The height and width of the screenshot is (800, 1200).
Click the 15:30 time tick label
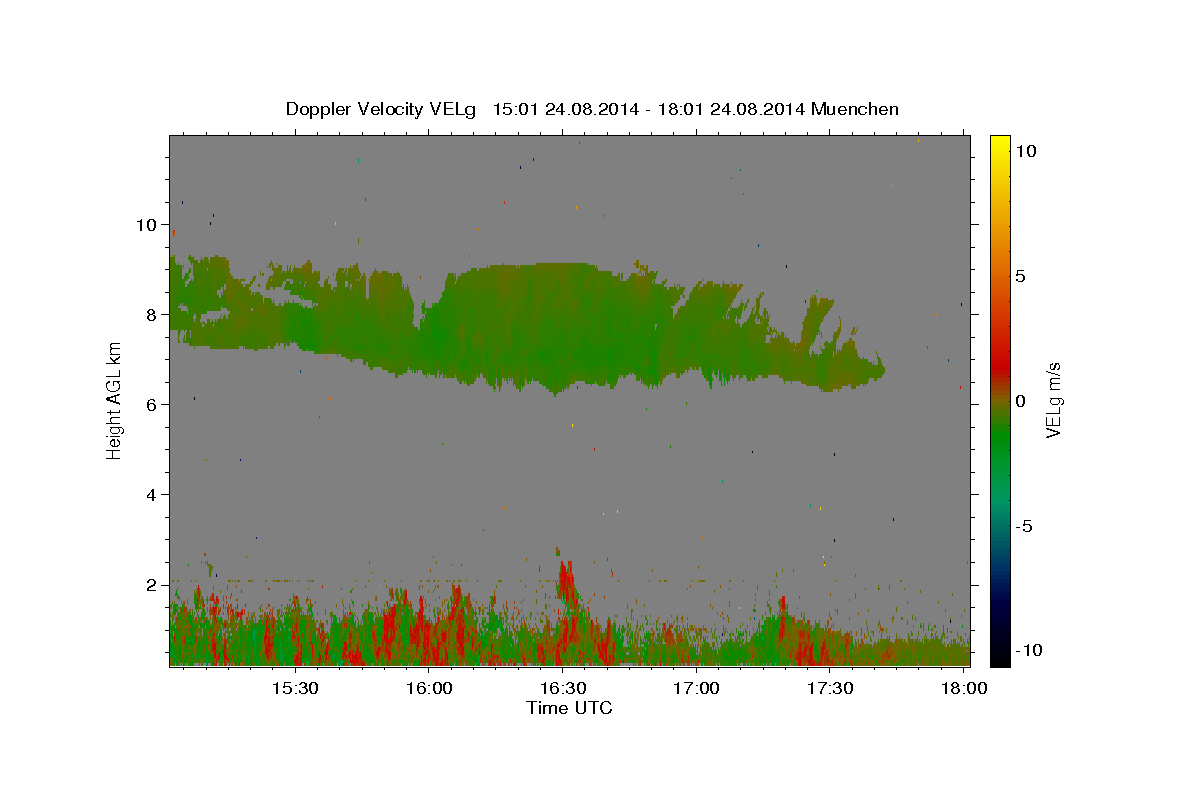click(x=296, y=689)
